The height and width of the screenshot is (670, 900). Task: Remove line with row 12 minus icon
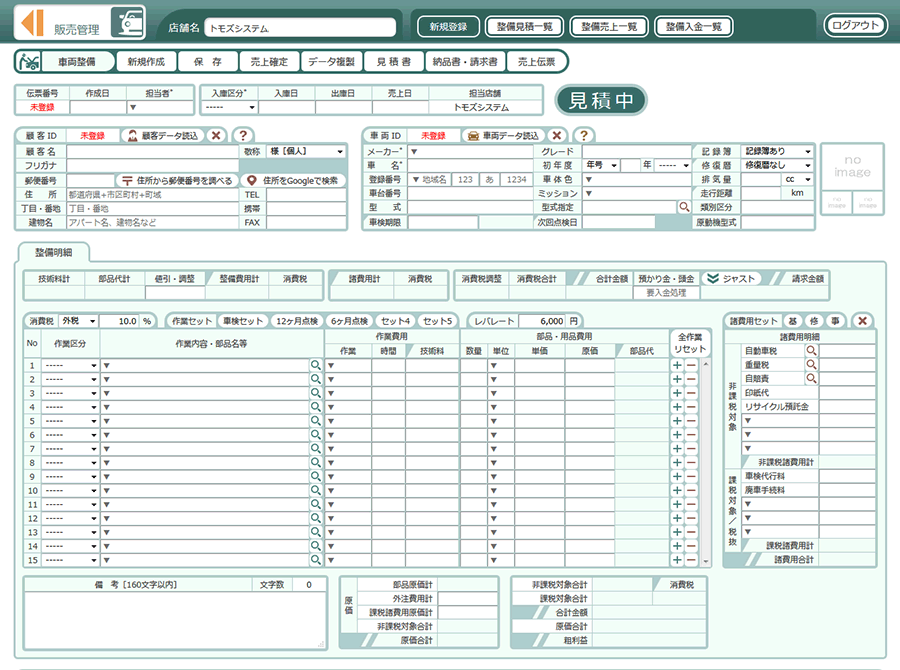(691, 518)
